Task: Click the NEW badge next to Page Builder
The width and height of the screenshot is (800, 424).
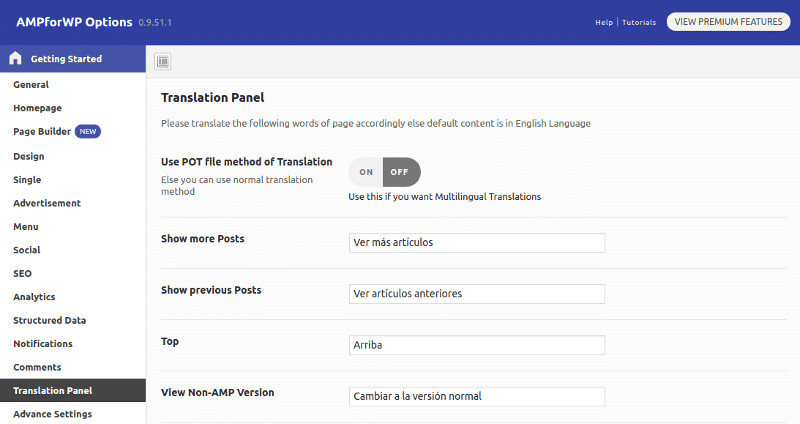Action: click(88, 132)
